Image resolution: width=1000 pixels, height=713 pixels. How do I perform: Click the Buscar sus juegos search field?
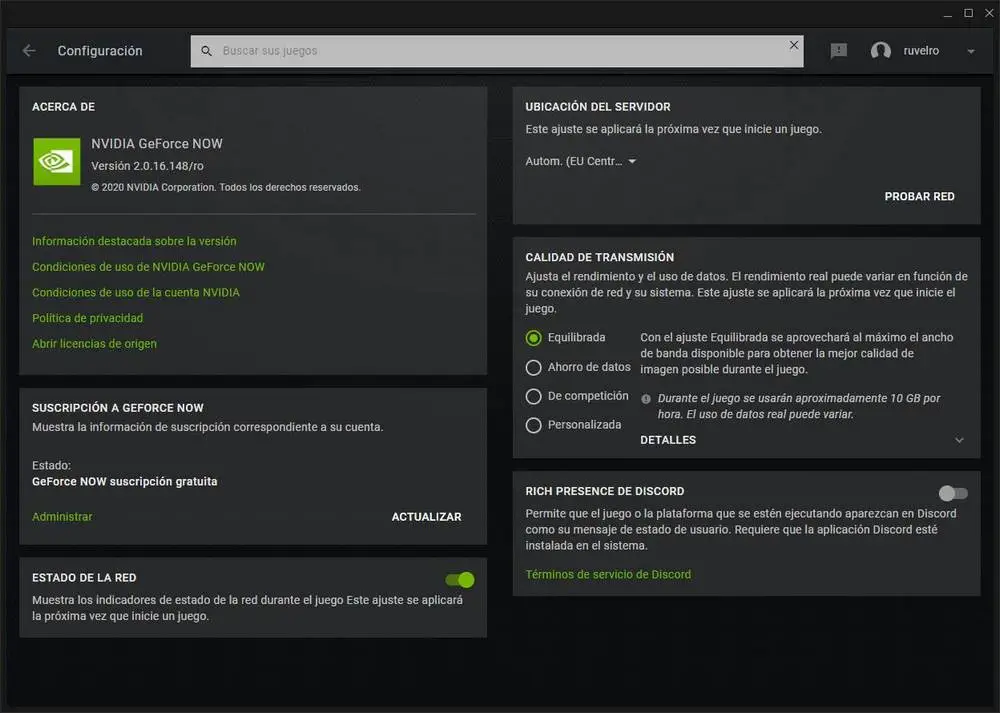click(x=497, y=51)
